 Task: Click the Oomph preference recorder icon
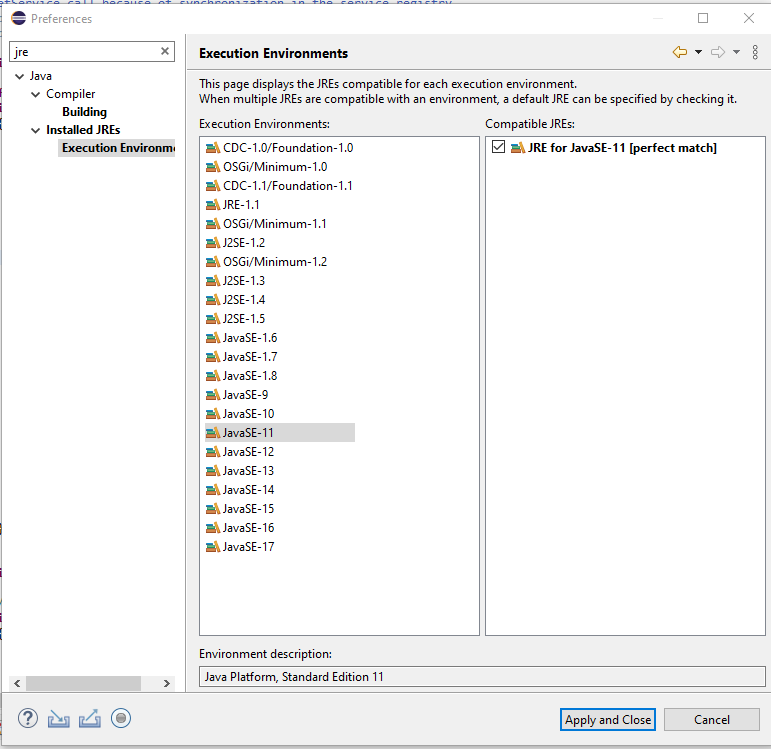pos(121,719)
